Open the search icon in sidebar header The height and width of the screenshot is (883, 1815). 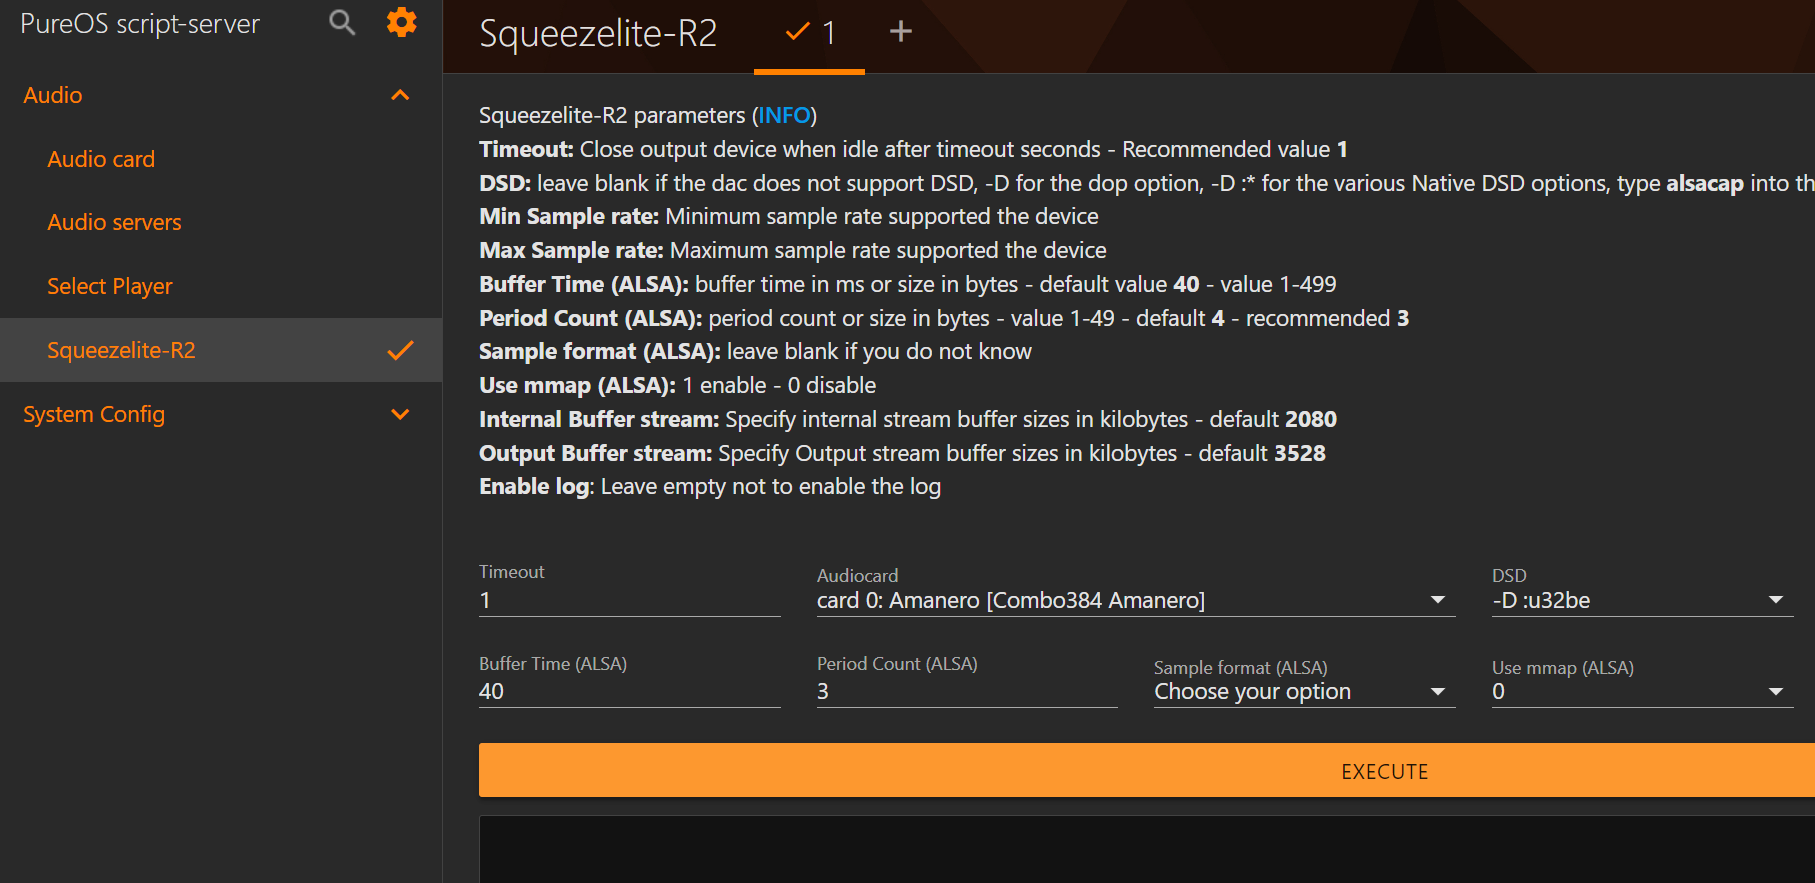click(x=342, y=23)
